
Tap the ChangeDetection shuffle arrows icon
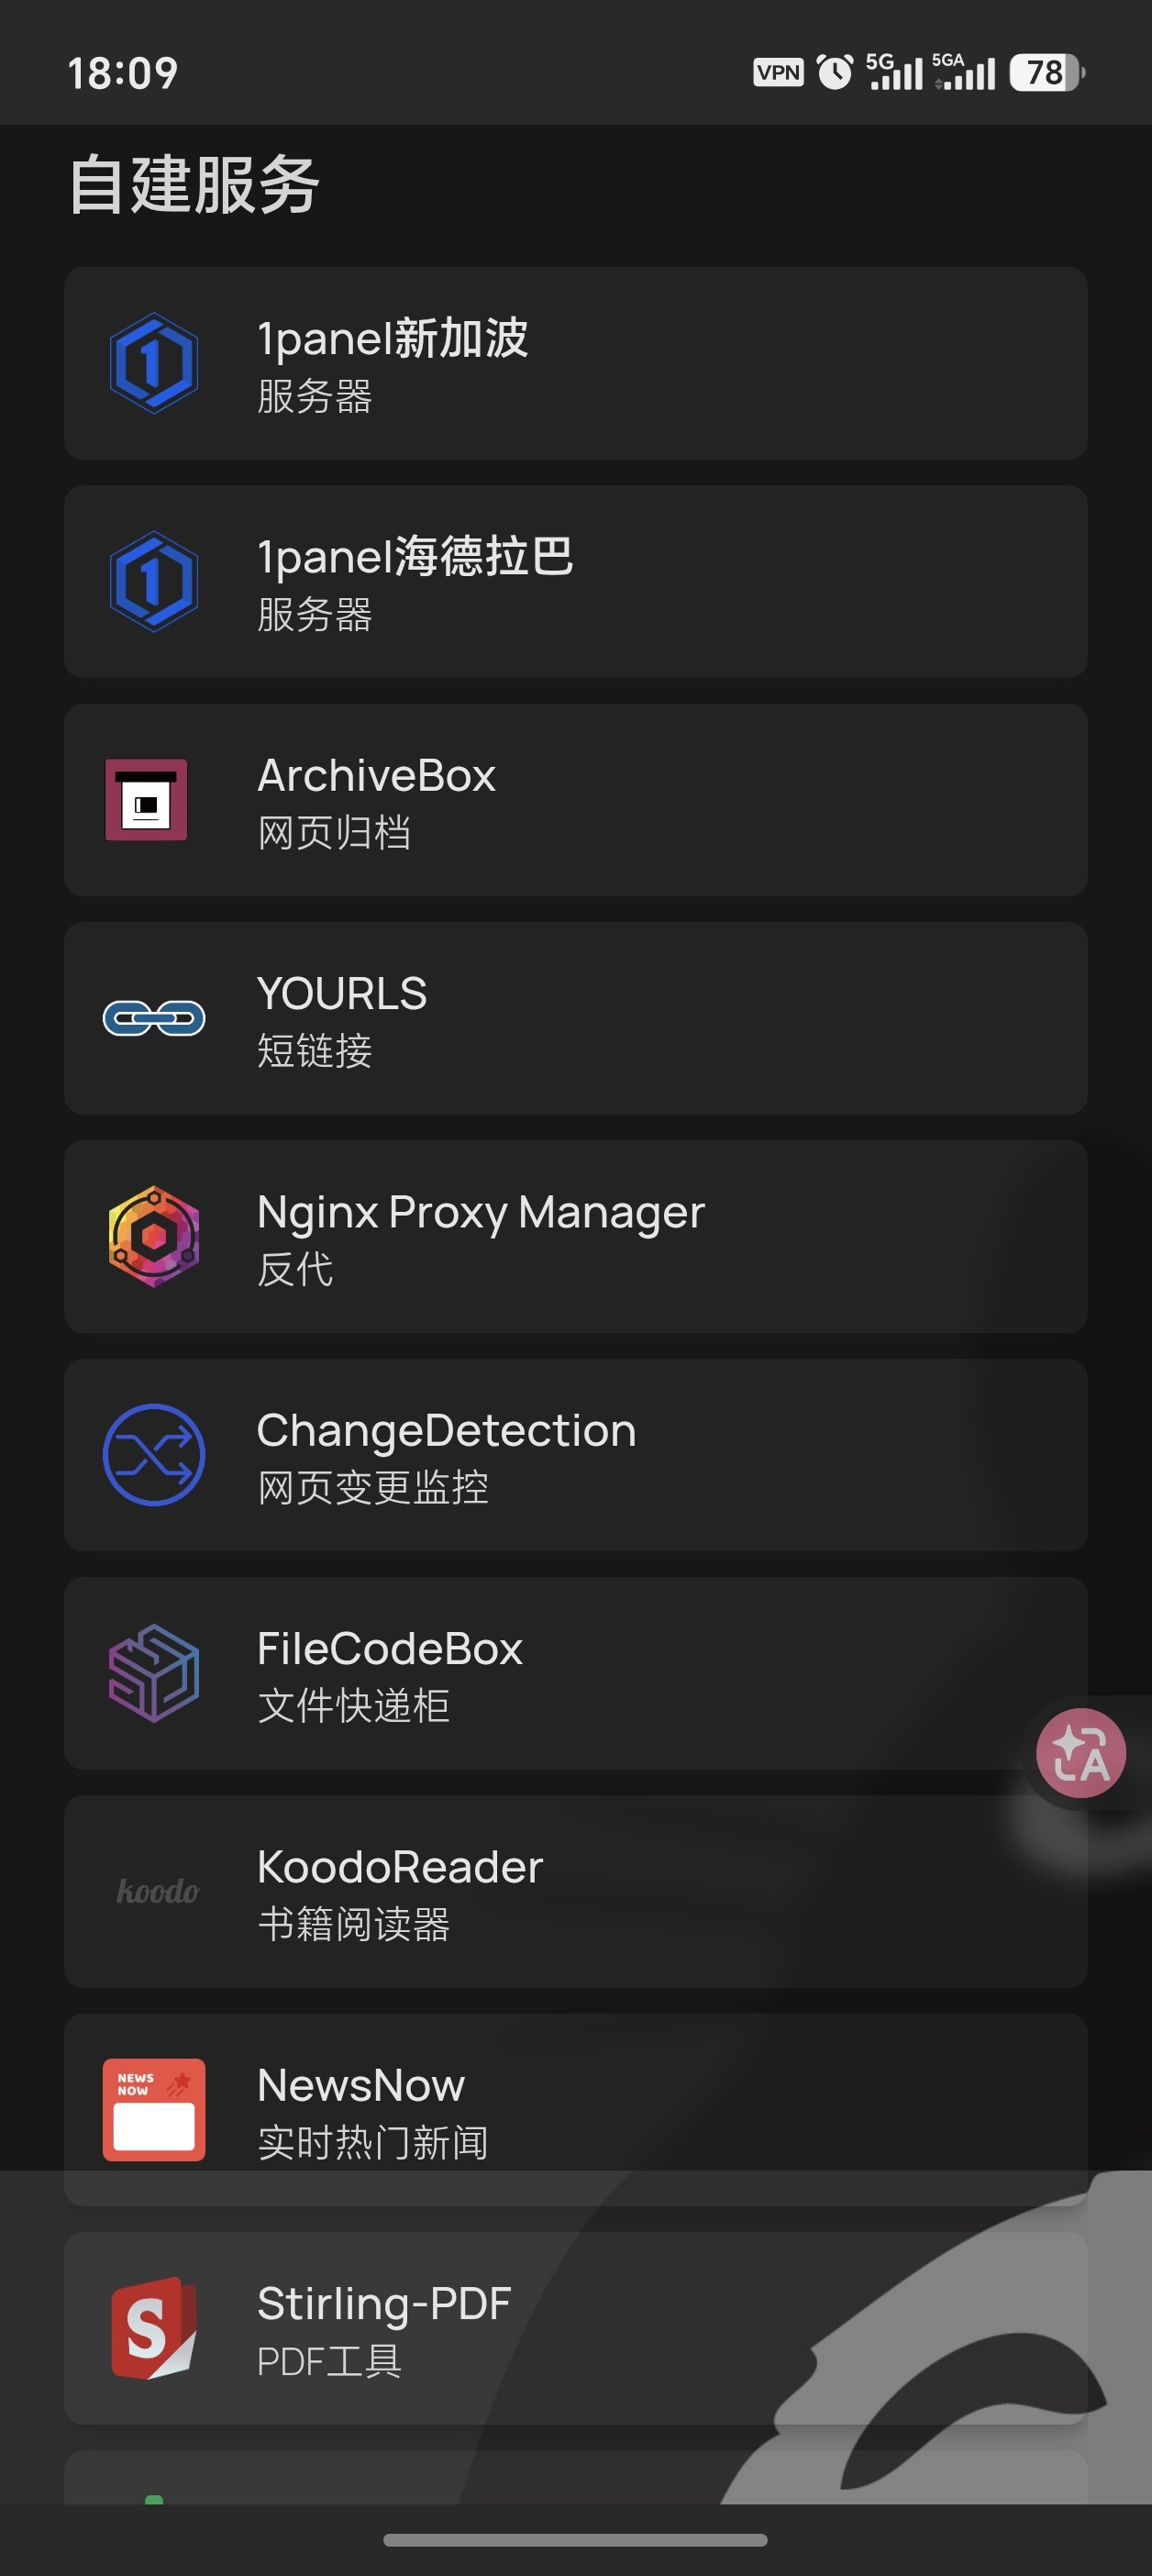pos(154,1454)
